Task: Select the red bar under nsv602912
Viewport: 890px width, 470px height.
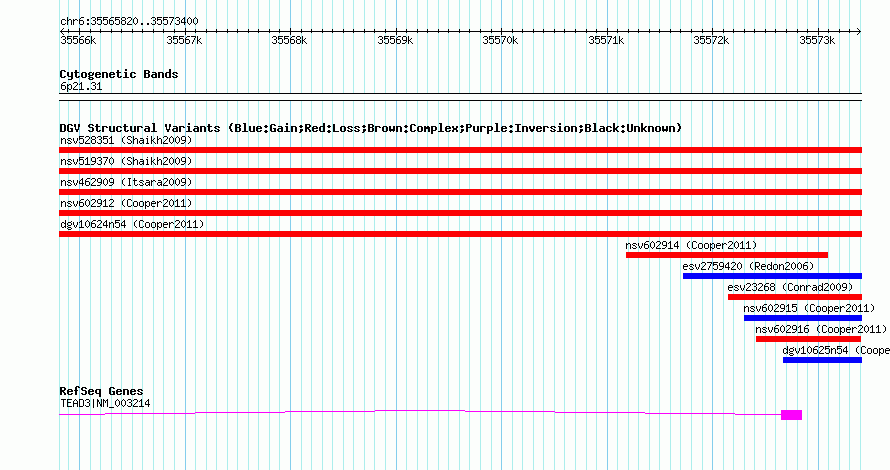Action: [x=460, y=213]
